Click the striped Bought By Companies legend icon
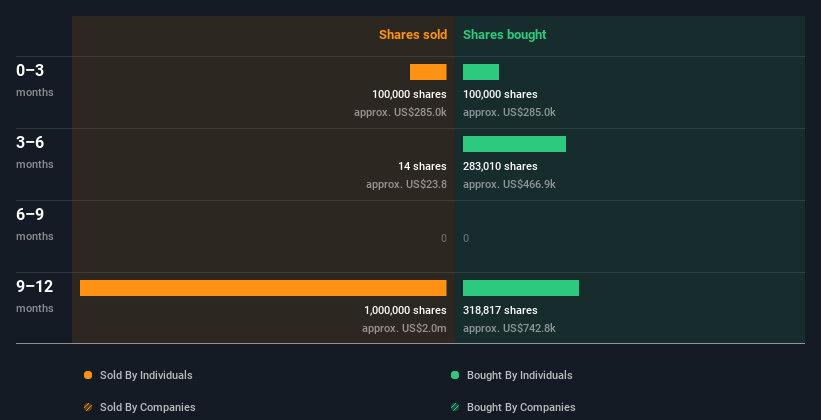The image size is (821, 420). (x=455, y=407)
